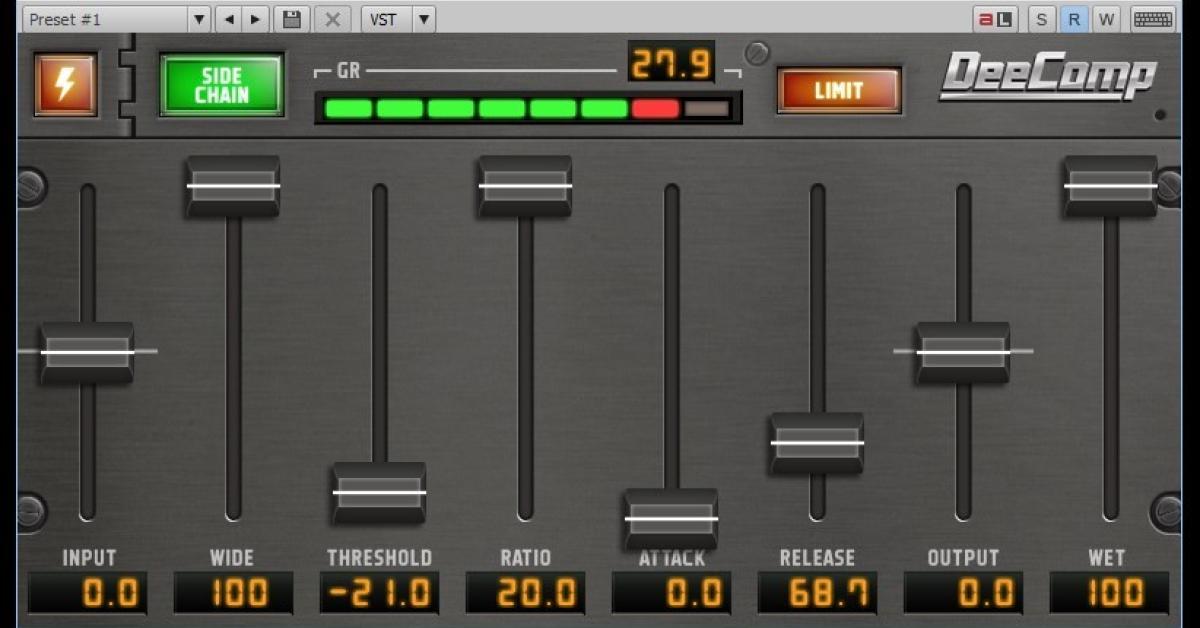Go to the next preset arrow

pos(256,19)
